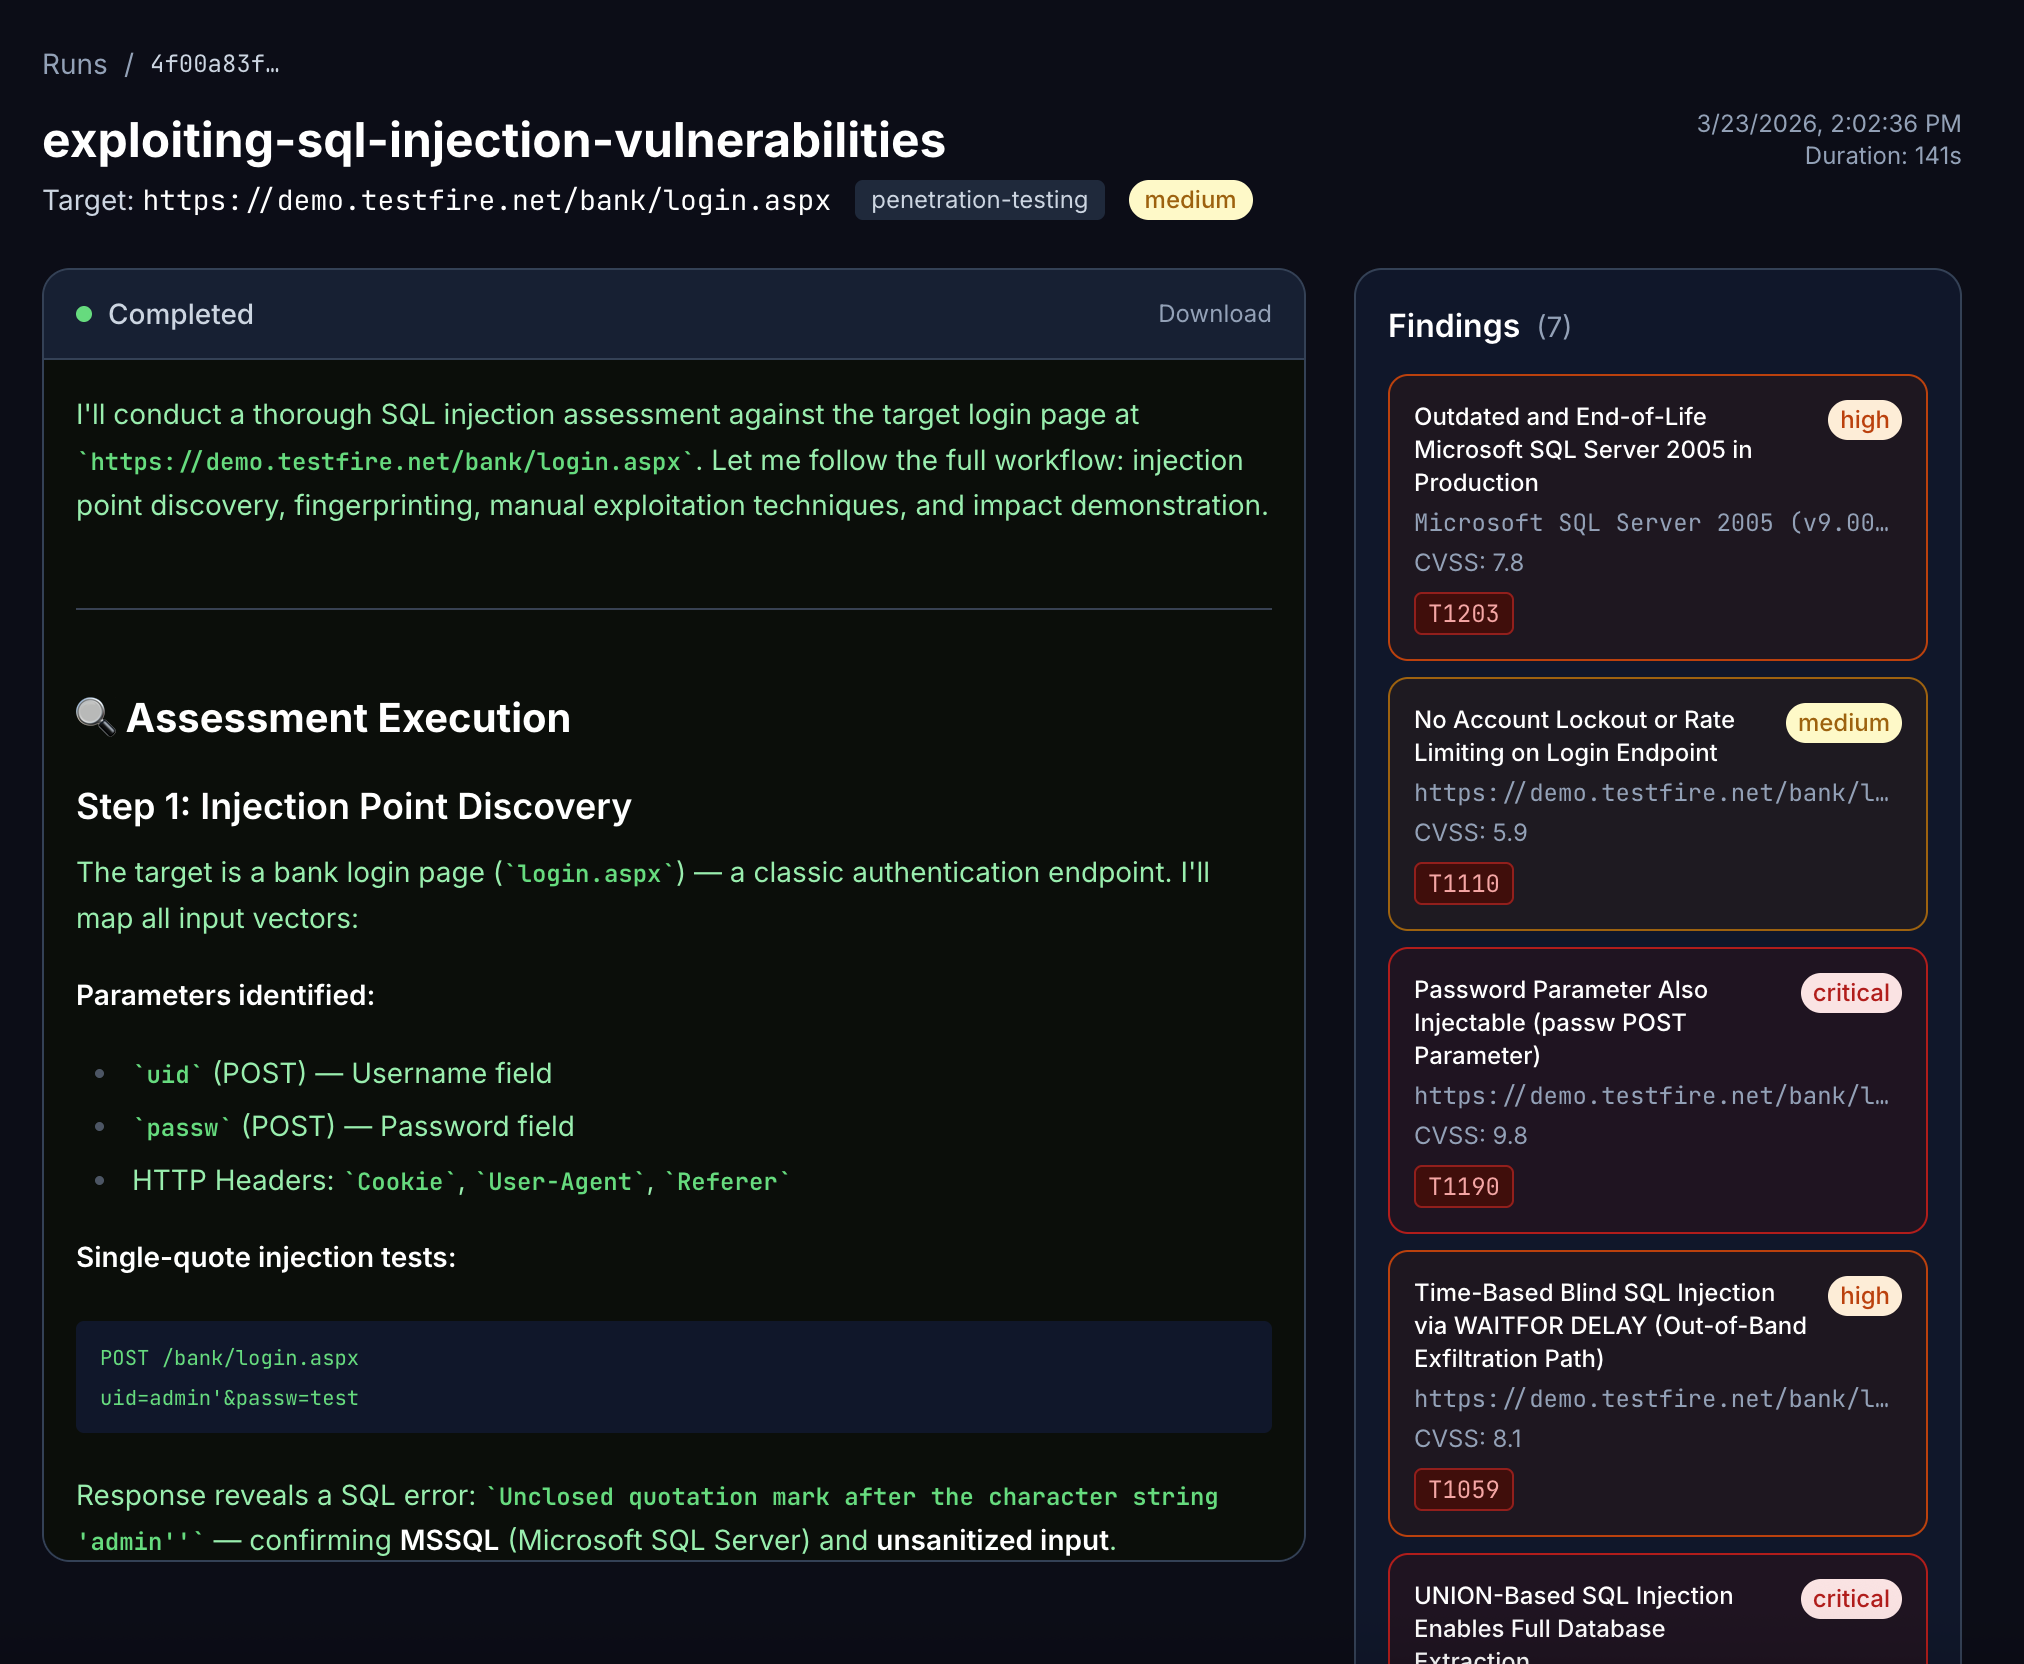Click the high badge on Time-Based Blind finding
The height and width of the screenshot is (1664, 2024).
click(x=1864, y=1296)
